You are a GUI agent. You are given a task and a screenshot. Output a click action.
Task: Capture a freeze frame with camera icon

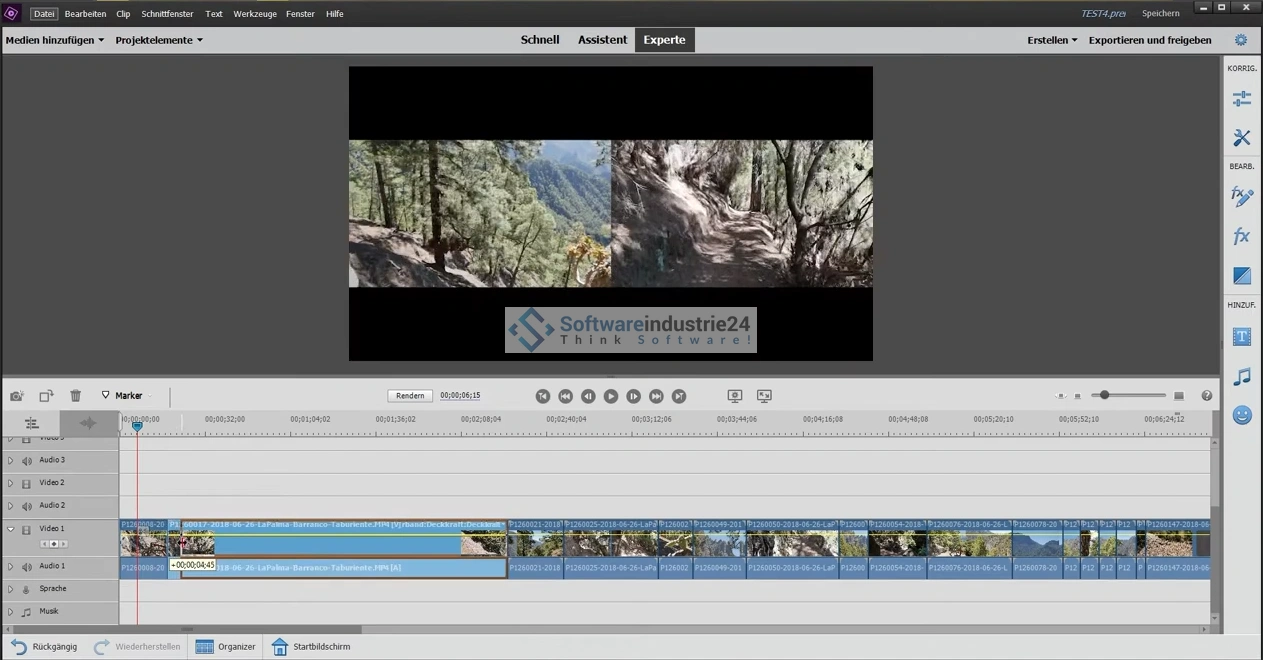[x=17, y=396]
